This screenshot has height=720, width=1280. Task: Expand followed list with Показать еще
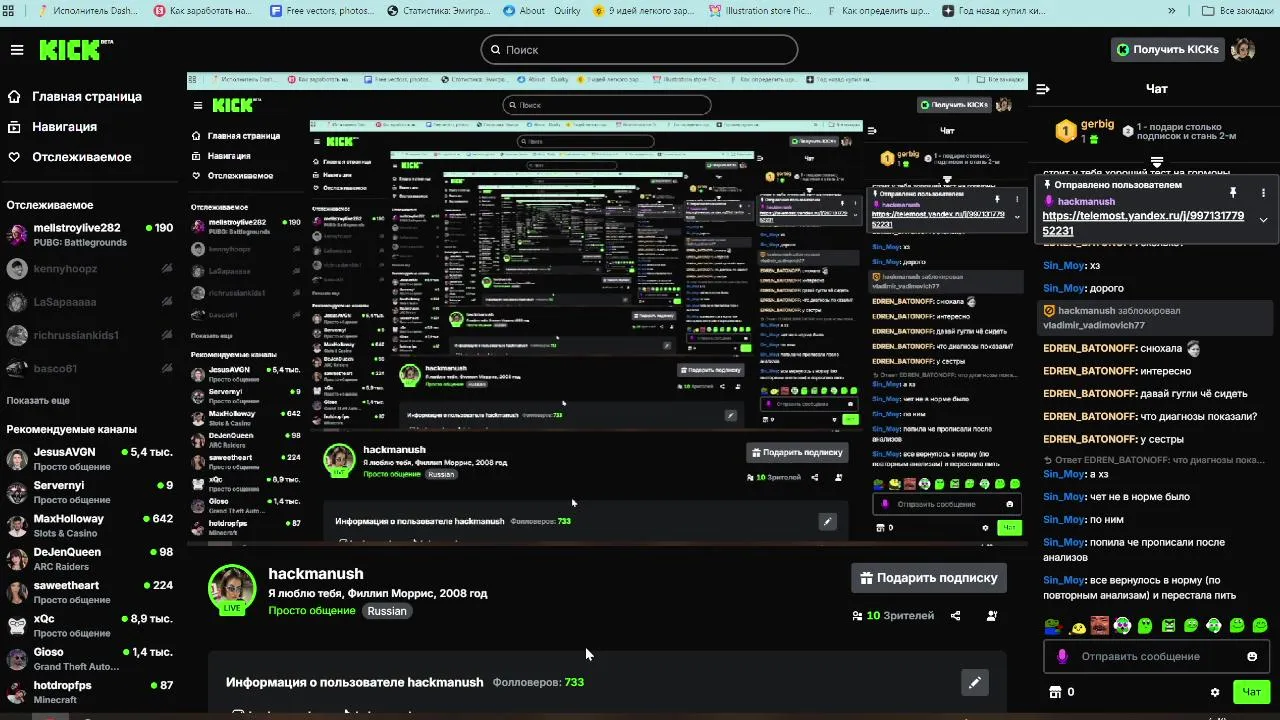[38, 400]
